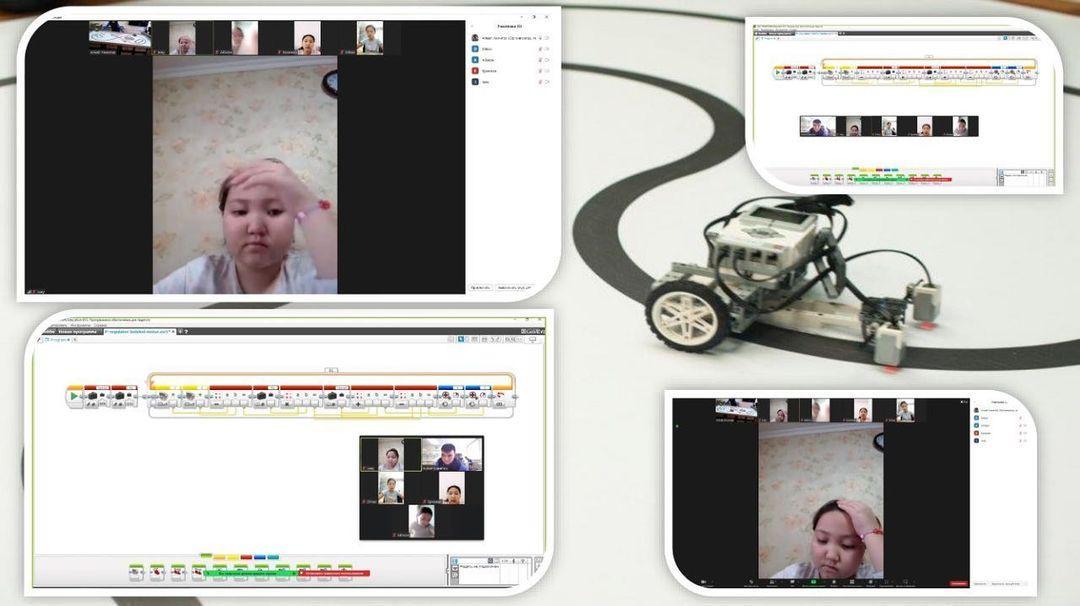
Task: Click green screen-sharing status banner over large EV3 palette
Action: coord(251,573)
